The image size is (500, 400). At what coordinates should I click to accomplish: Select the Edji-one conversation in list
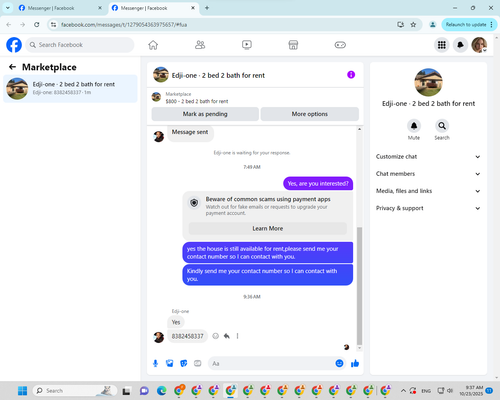pyautogui.click(x=70, y=89)
